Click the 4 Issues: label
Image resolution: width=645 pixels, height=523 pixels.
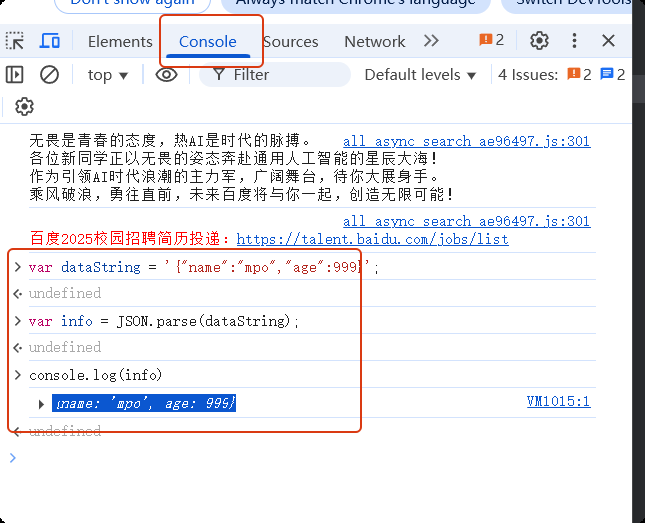pyautogui.click(x=528, y=75)
